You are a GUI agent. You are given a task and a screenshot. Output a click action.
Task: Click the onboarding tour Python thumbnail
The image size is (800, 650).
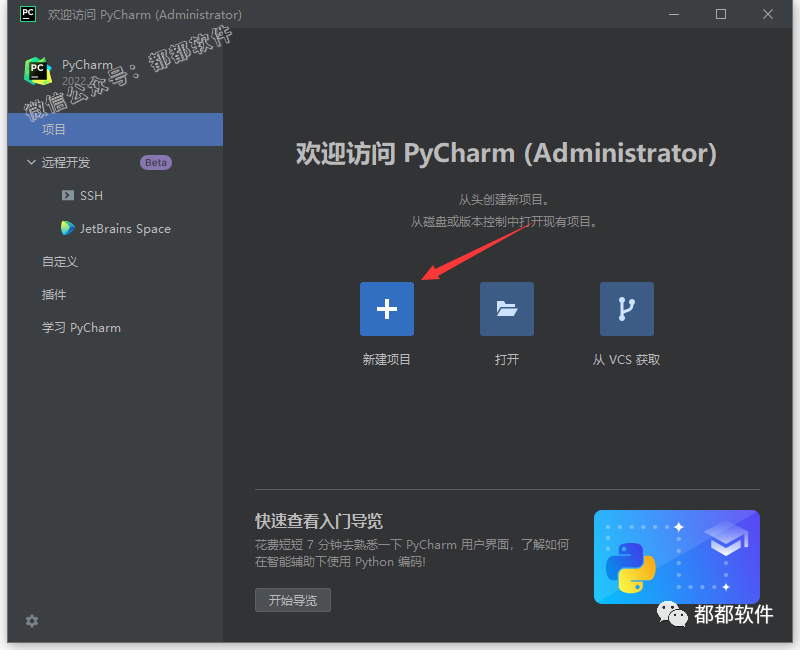point(677,557)
